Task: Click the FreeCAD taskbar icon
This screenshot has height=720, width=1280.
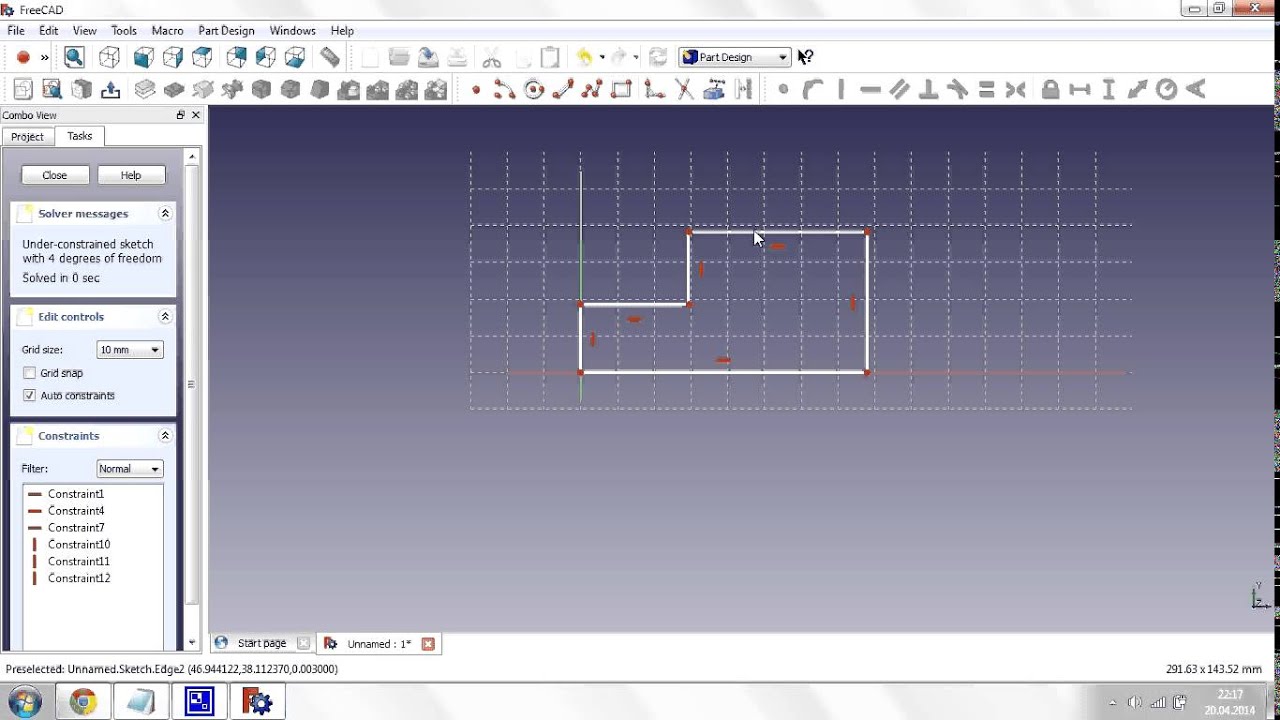Action: tap(257, 702)
